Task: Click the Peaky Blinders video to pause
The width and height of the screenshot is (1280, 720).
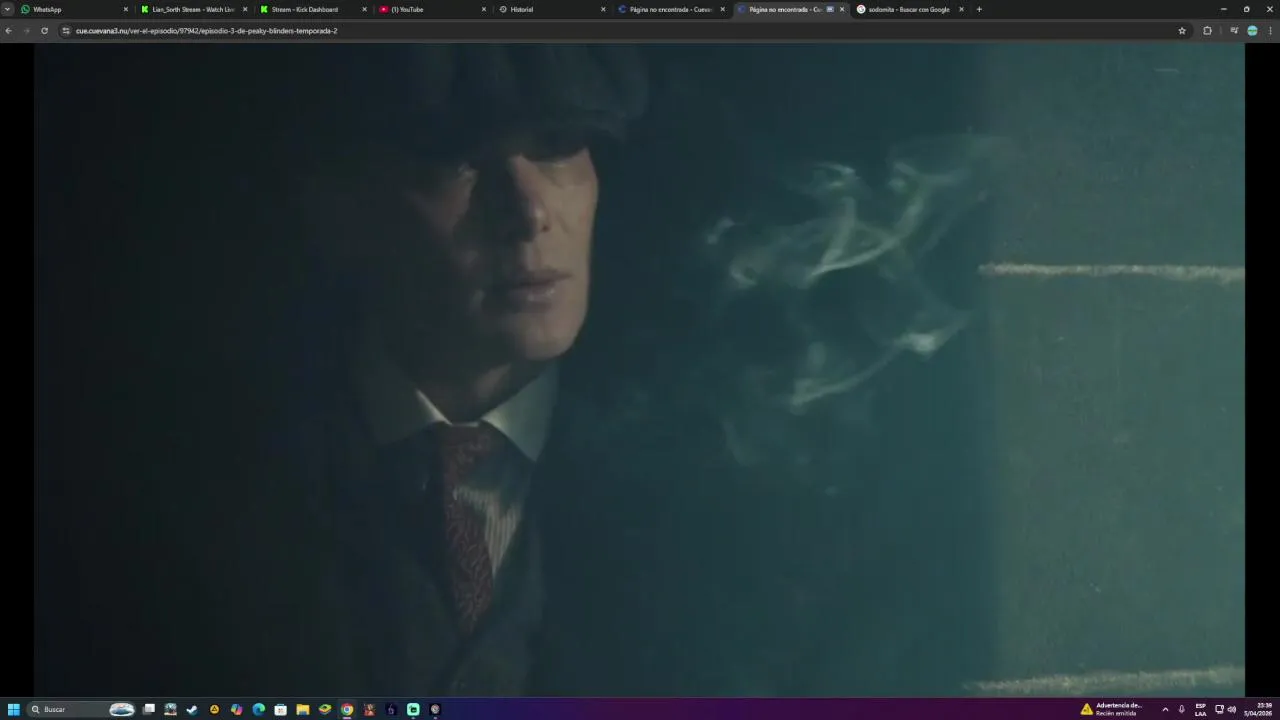Action: (x=640, y=370)
